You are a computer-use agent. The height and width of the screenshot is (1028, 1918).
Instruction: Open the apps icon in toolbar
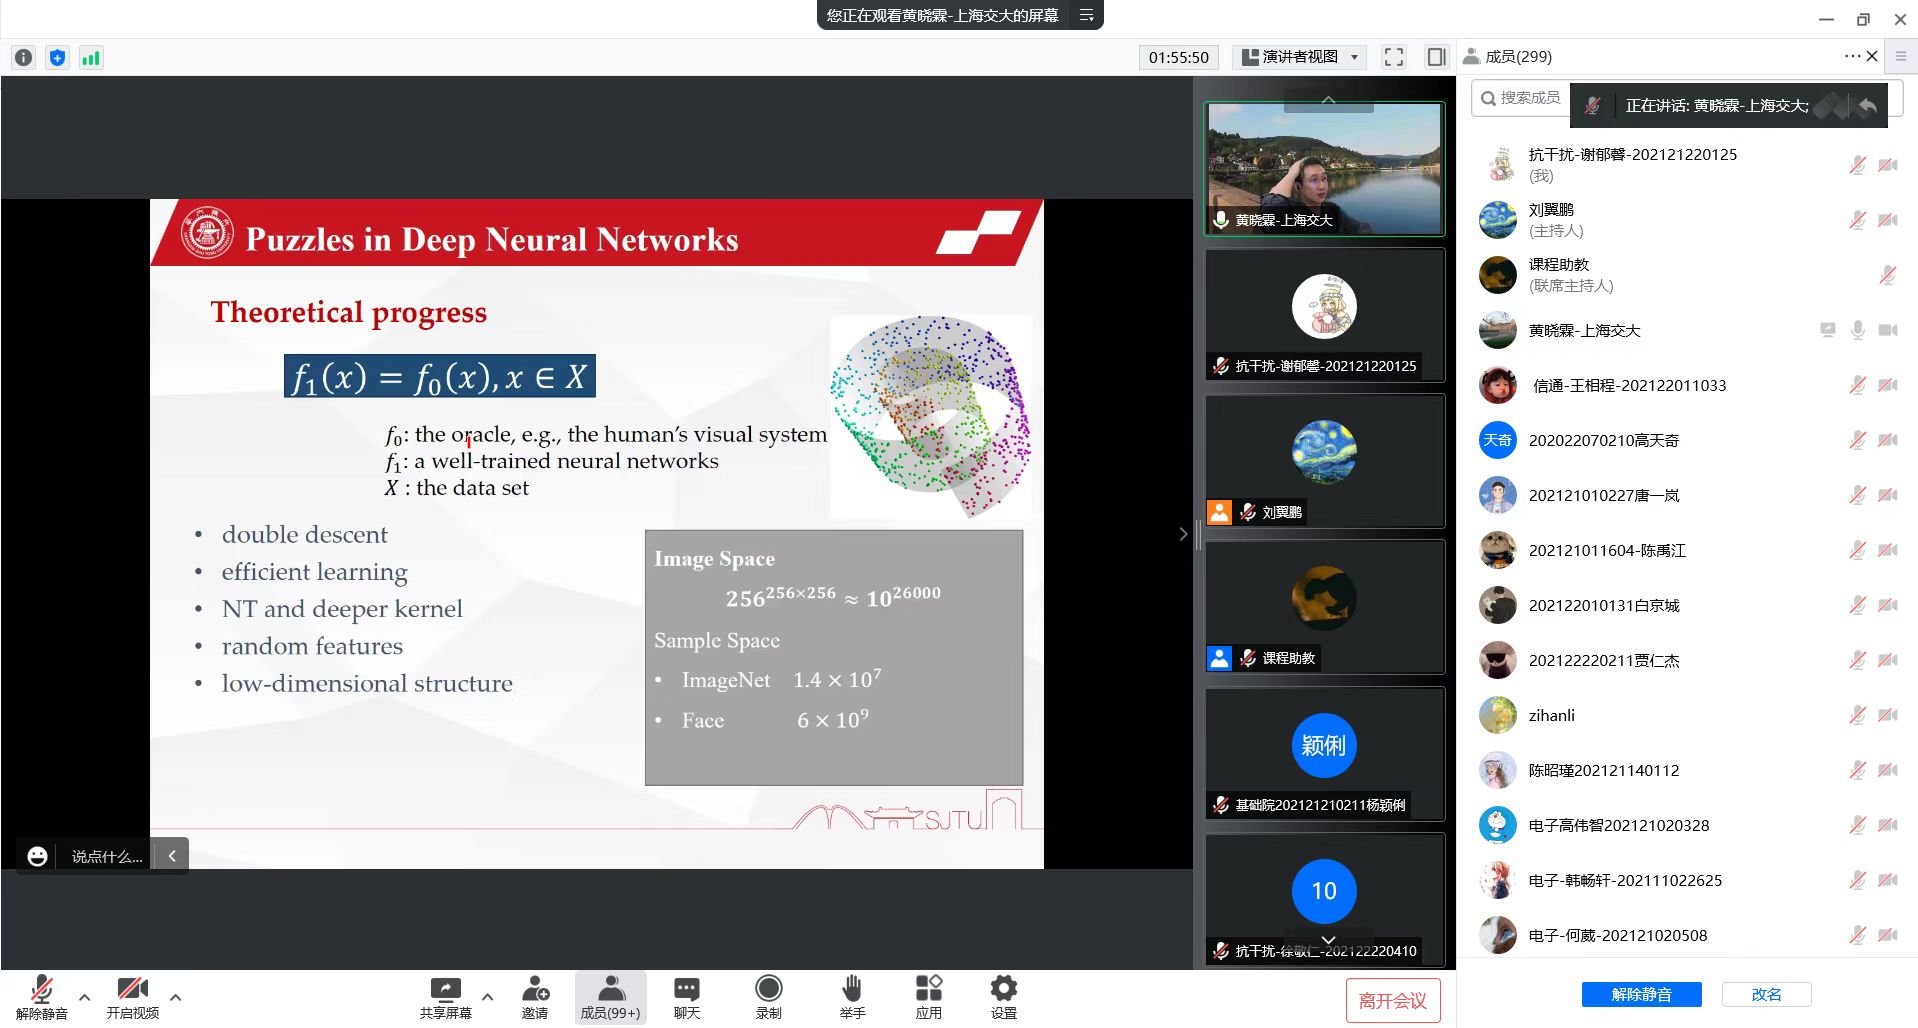928,990
